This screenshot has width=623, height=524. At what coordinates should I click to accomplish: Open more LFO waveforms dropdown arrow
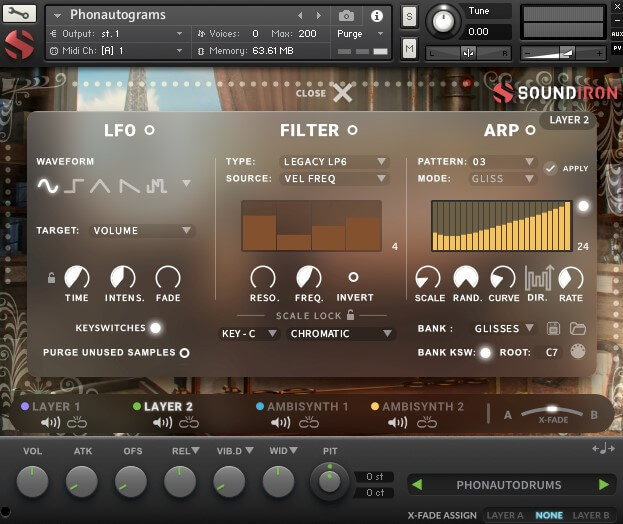coord(186,183)
